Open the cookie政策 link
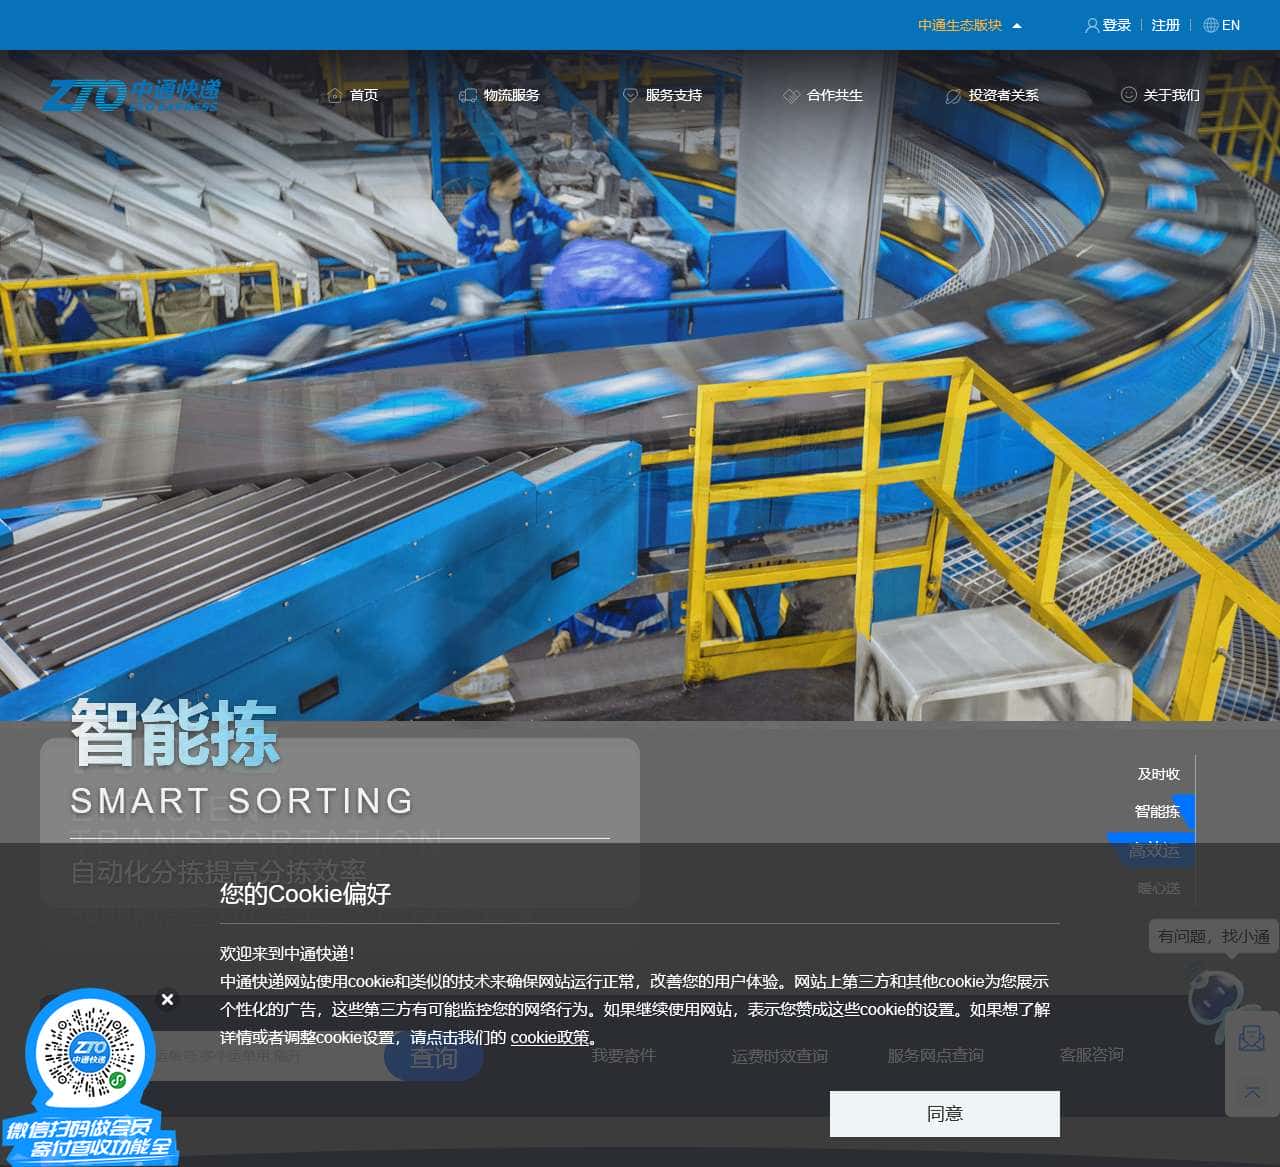The image size is (1280, 1167). 550,1037
